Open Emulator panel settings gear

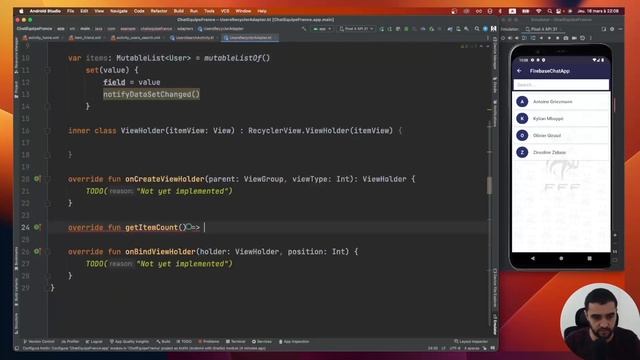[x=612, y=29]
